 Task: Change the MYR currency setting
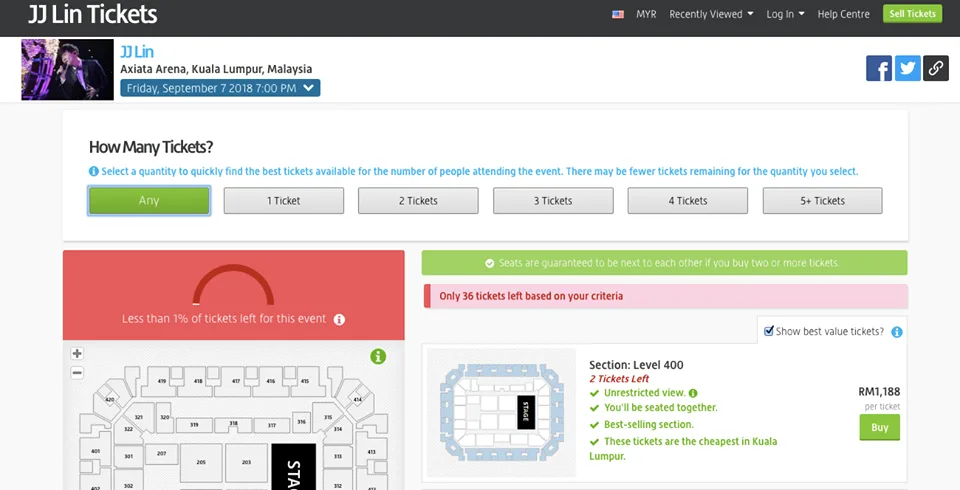646,14
